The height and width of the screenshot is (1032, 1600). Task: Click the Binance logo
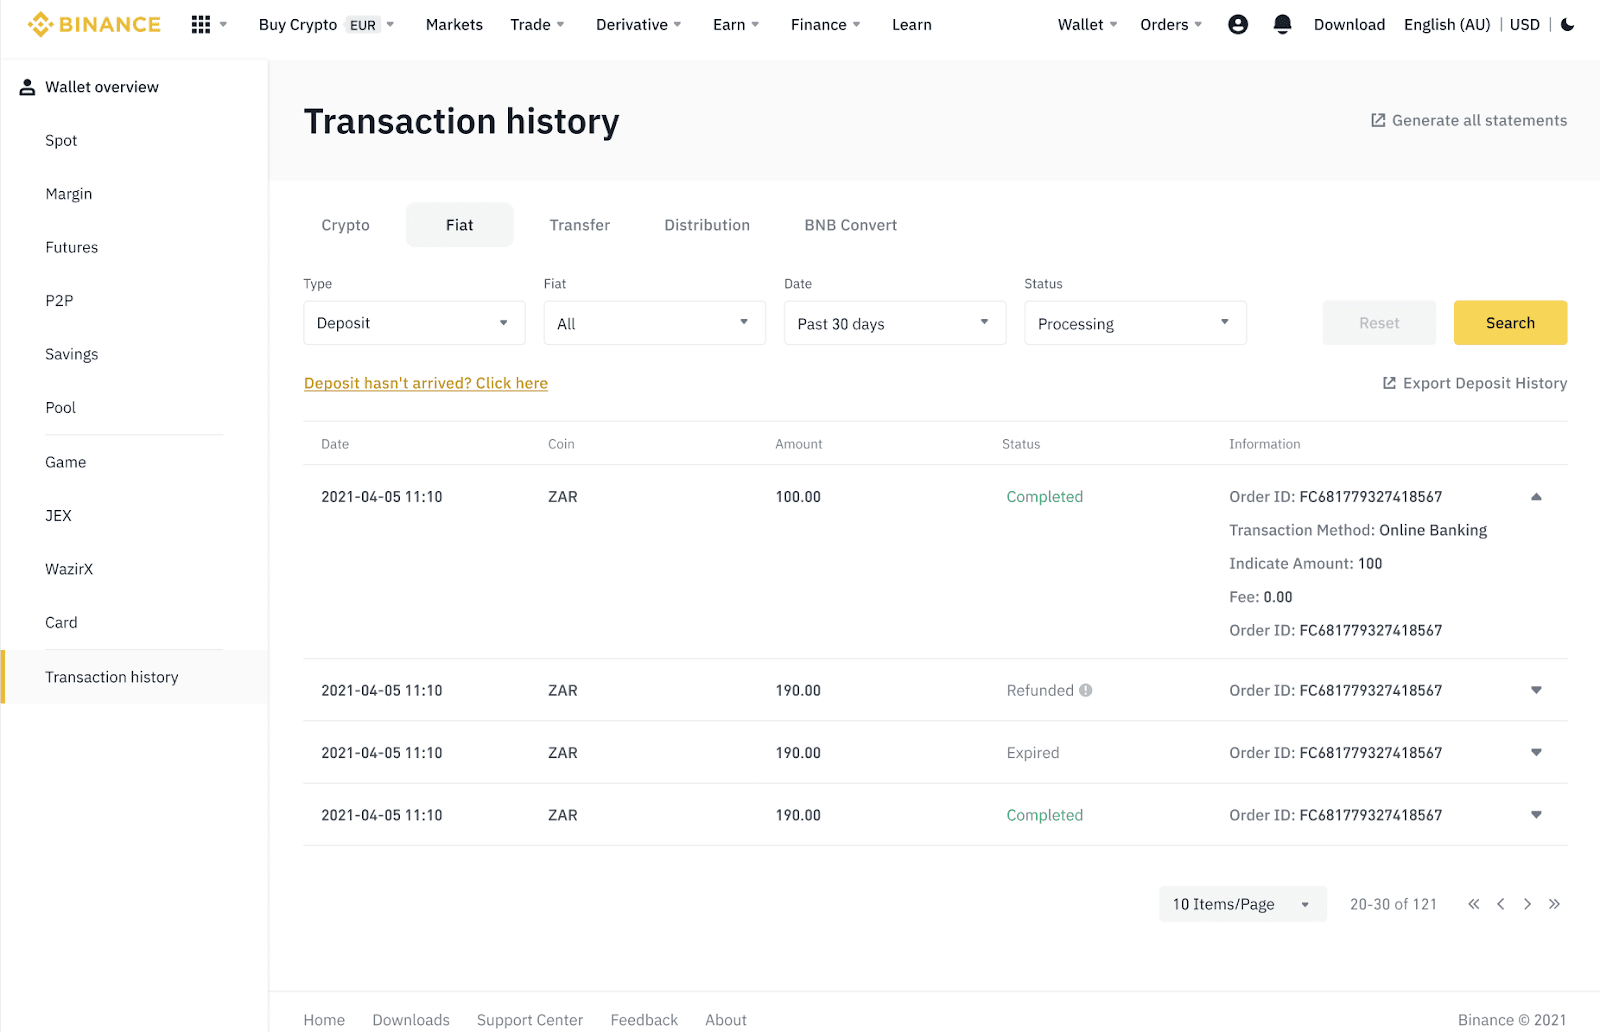point(94,24)
